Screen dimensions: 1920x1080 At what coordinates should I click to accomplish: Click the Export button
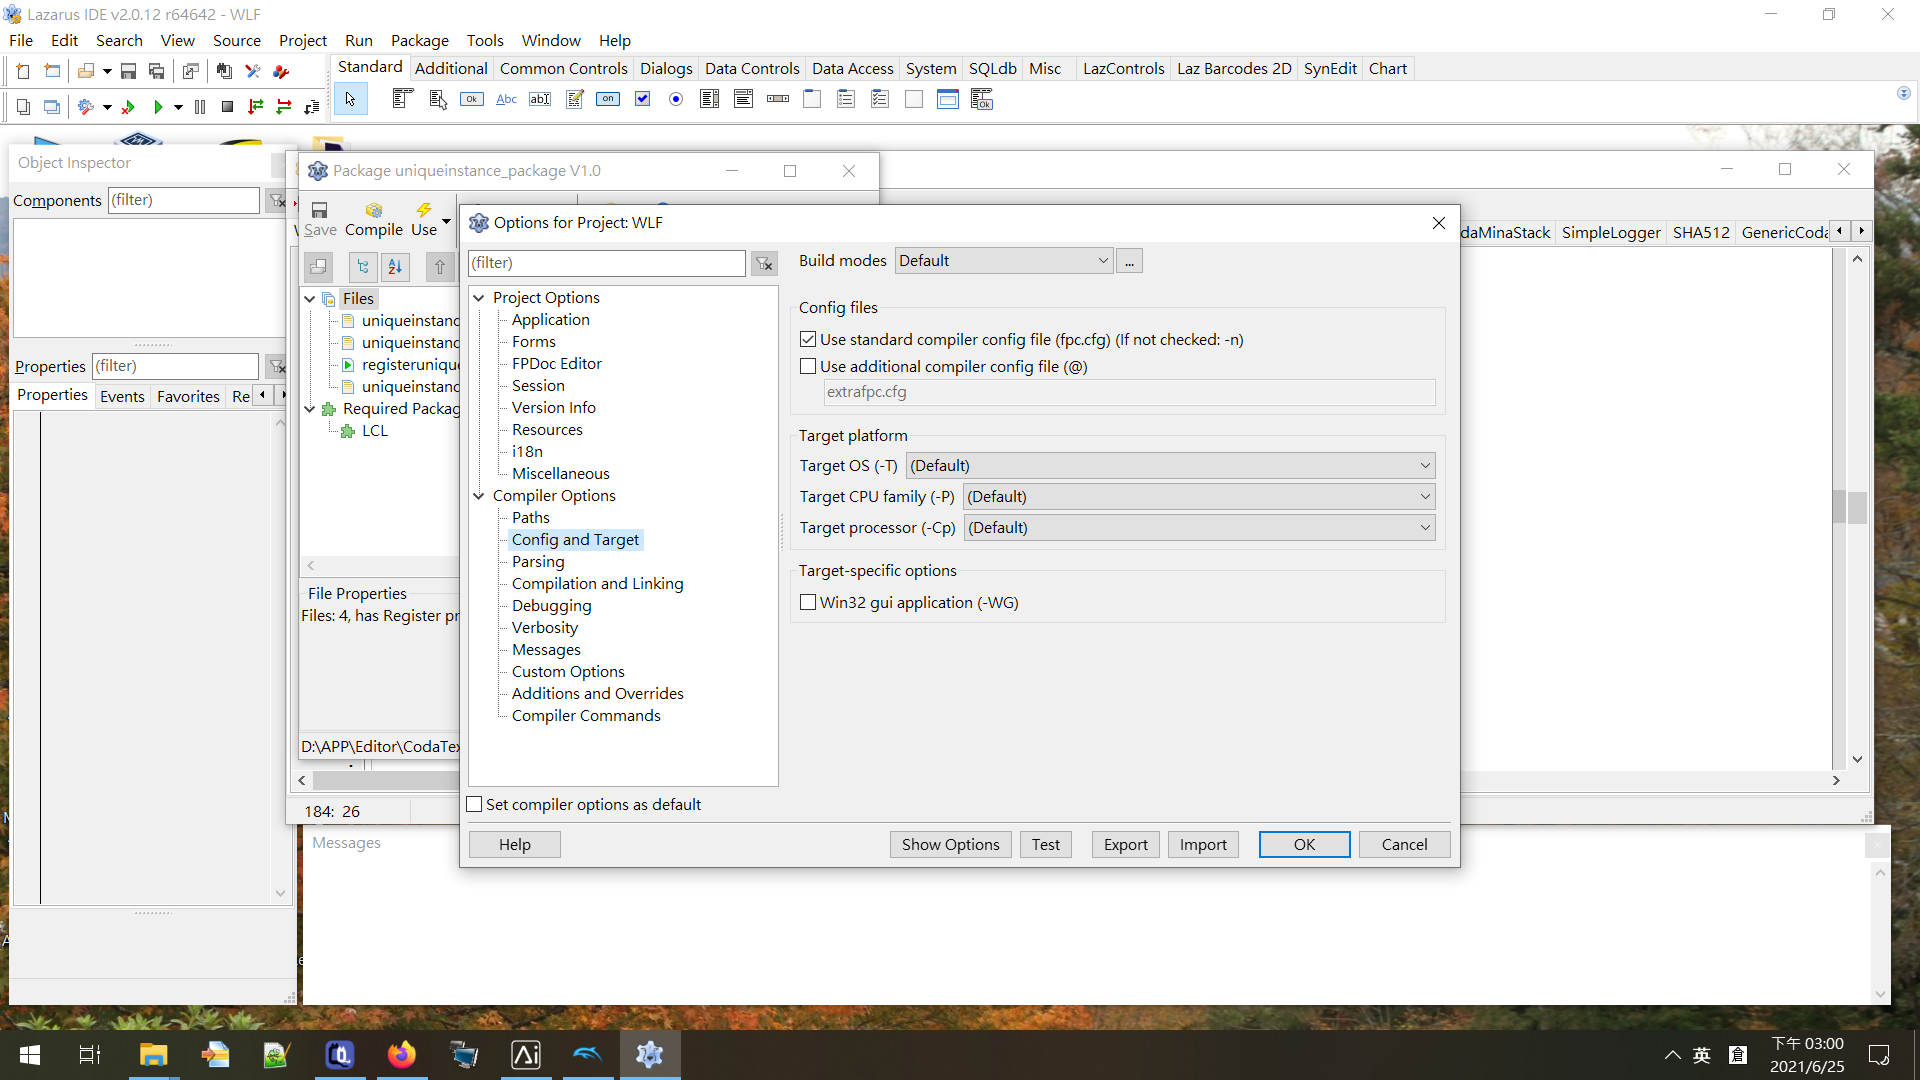coord(1125,844)
